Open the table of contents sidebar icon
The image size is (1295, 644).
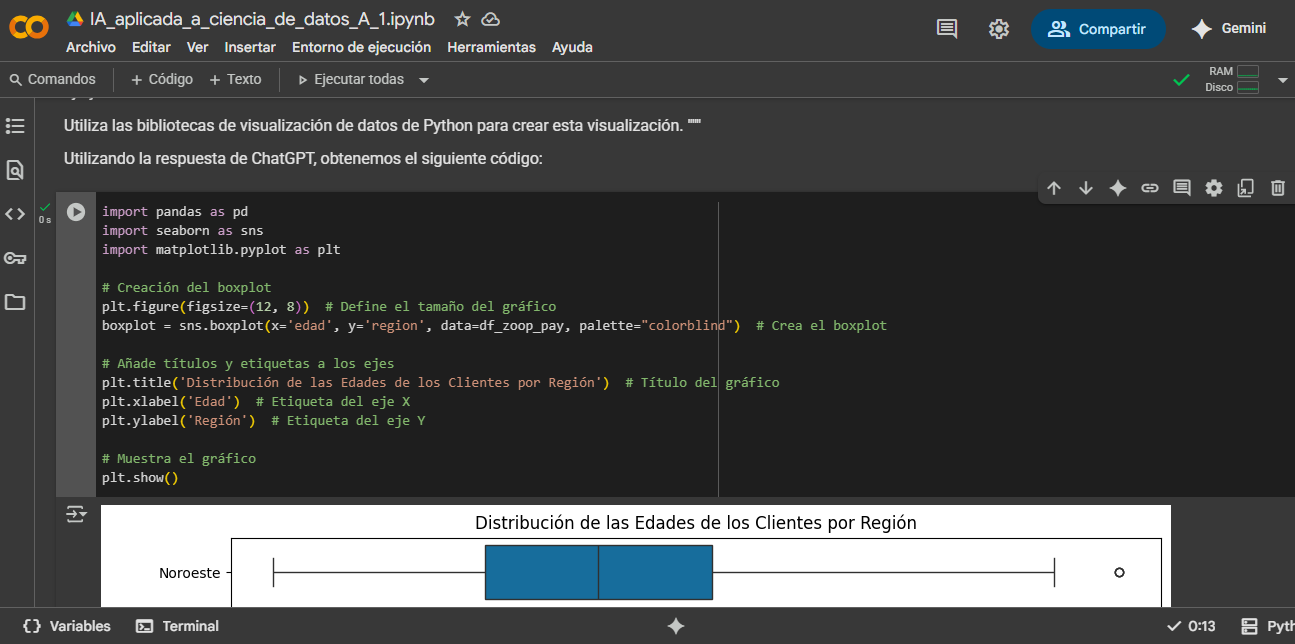pos(15,126)
